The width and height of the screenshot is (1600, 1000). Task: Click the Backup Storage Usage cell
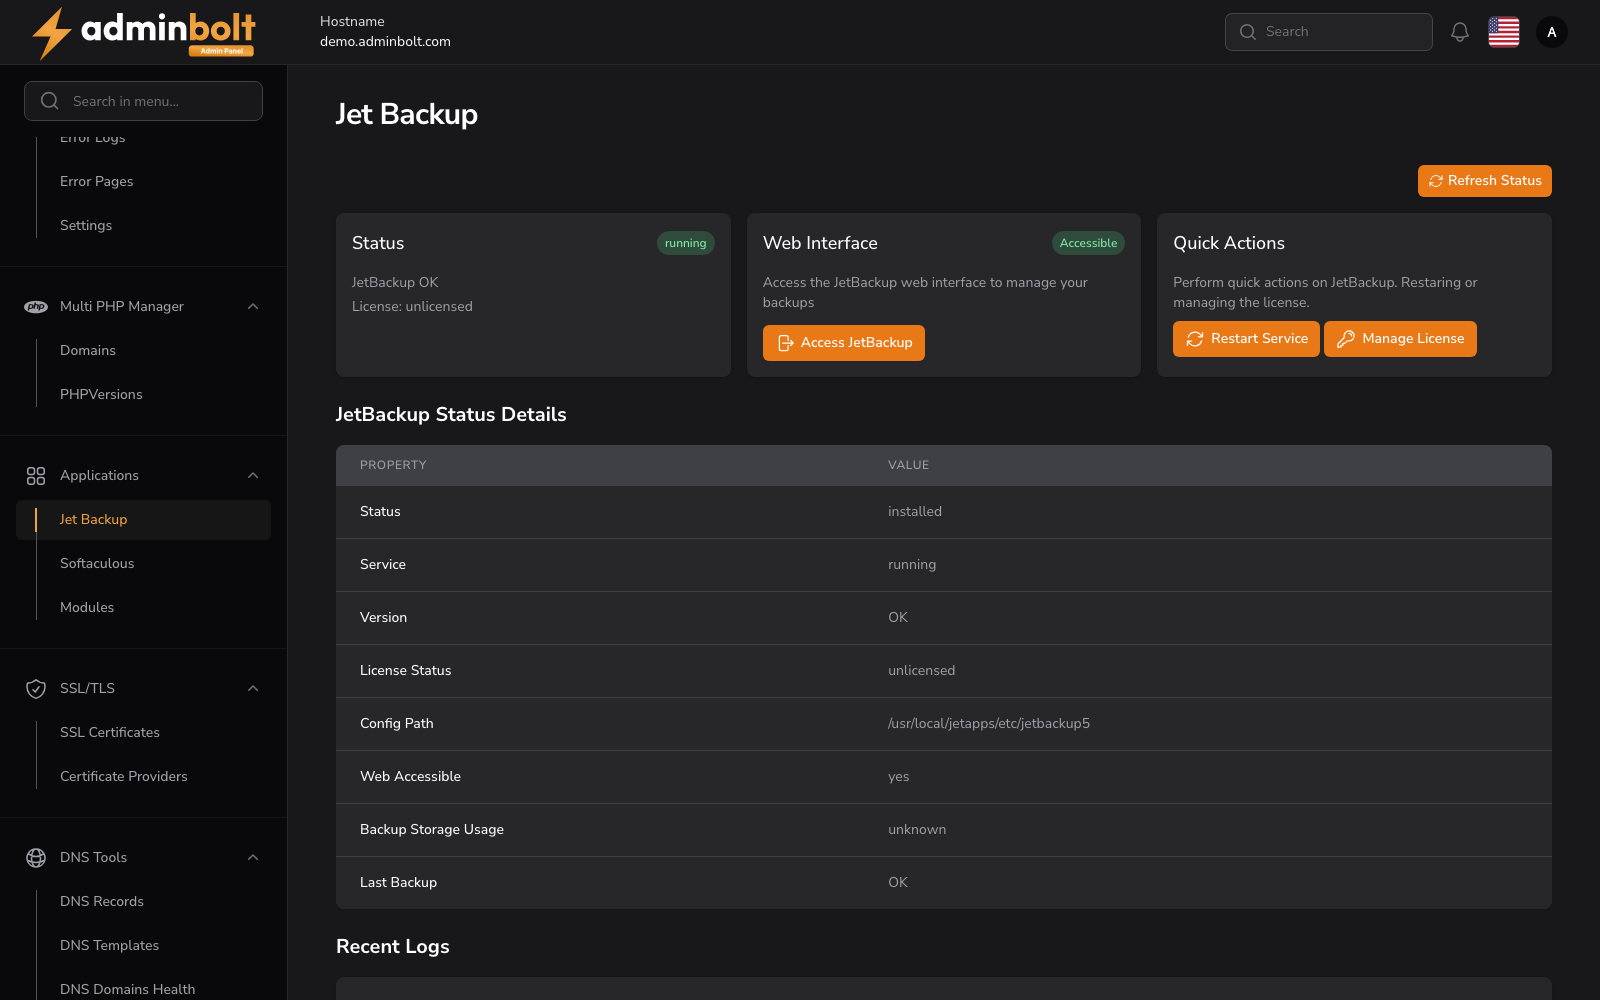432,830
